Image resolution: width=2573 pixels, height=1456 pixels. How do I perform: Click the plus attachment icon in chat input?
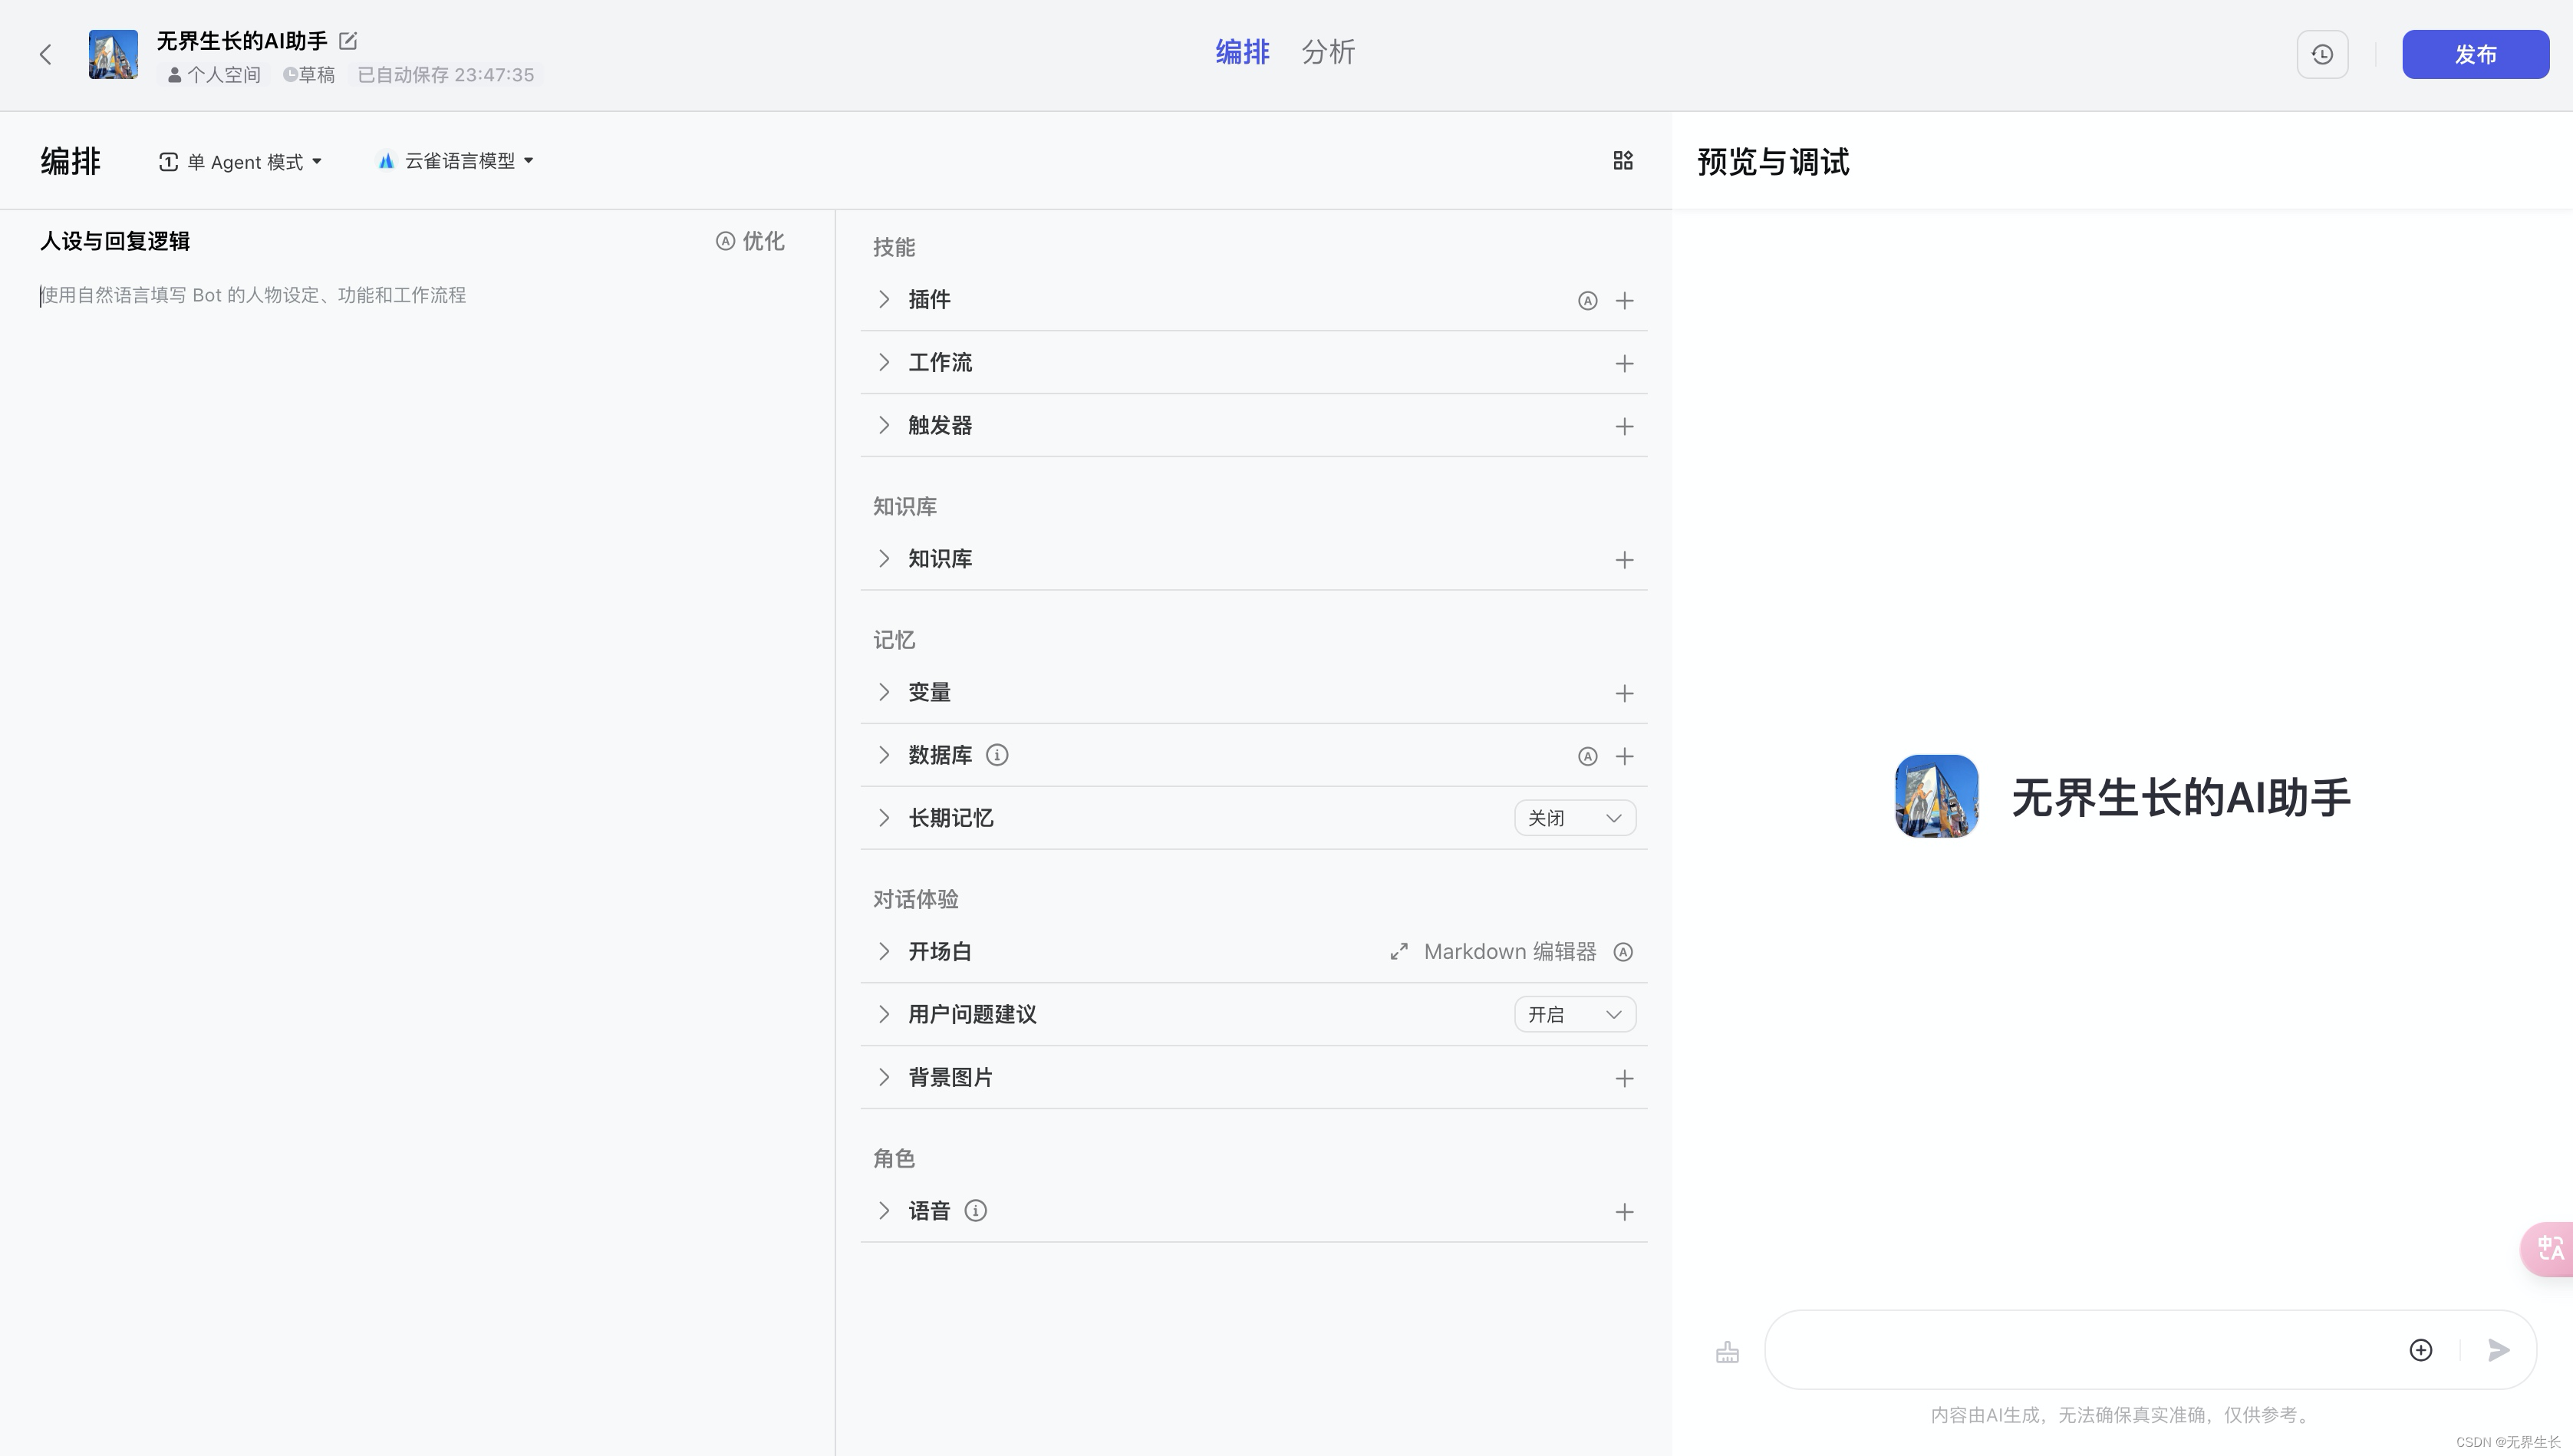2420,1350
